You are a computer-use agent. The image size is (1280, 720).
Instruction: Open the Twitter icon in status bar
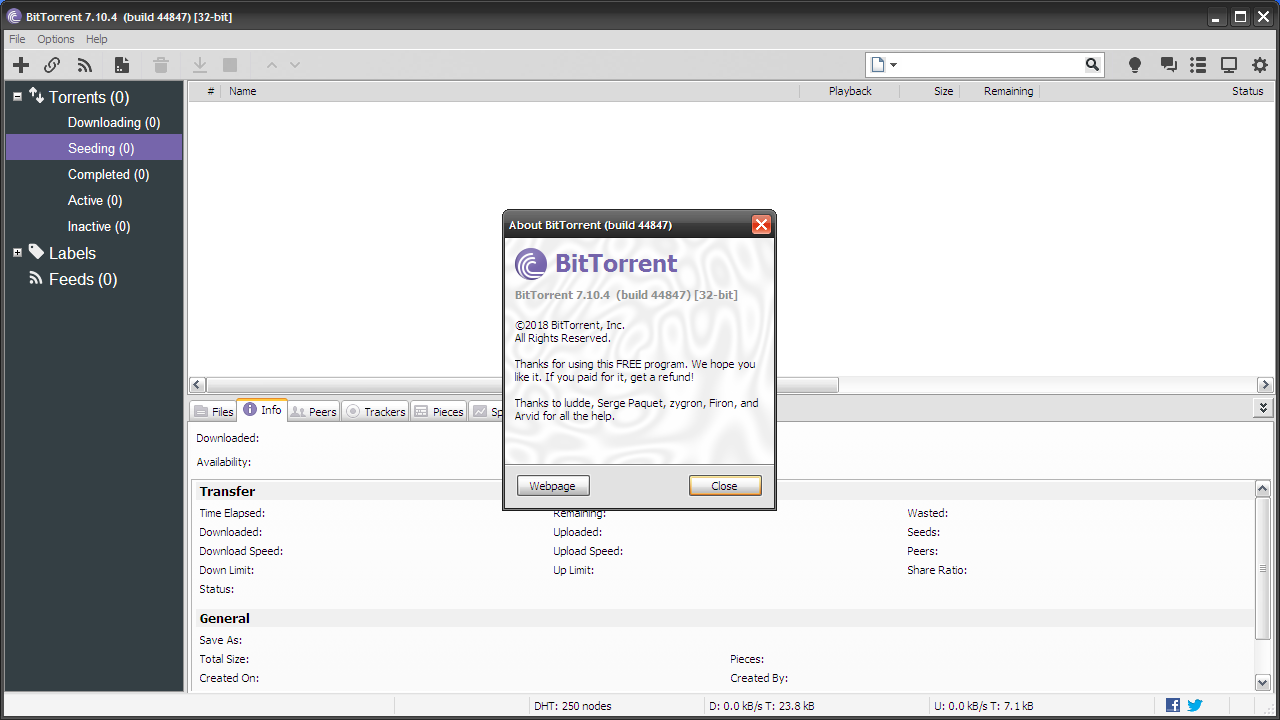pos(1195,705)
